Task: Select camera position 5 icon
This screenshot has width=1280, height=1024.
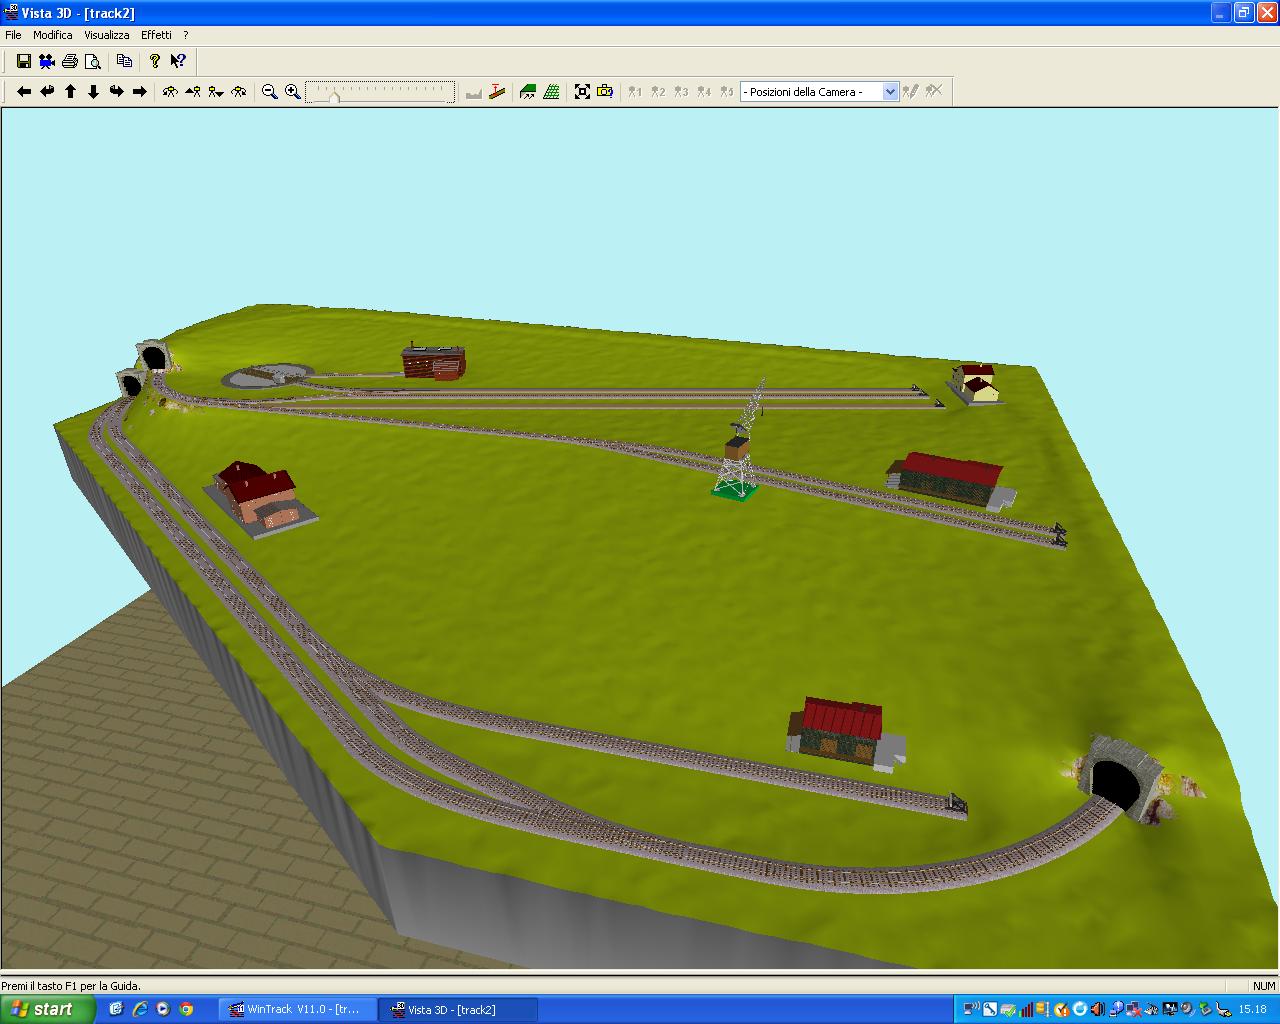Action: [x=727, y=92]
